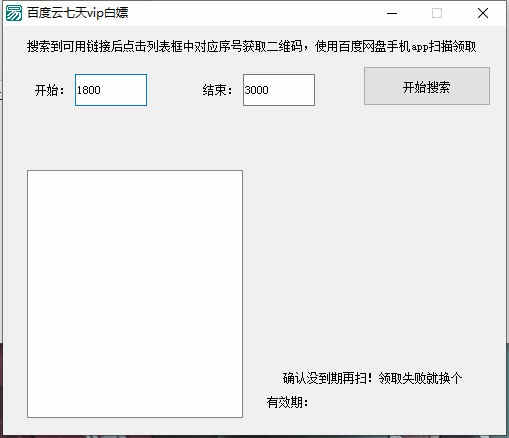The image size is (509, 438).
Task: Click the 结束: label
Action: 217,90
